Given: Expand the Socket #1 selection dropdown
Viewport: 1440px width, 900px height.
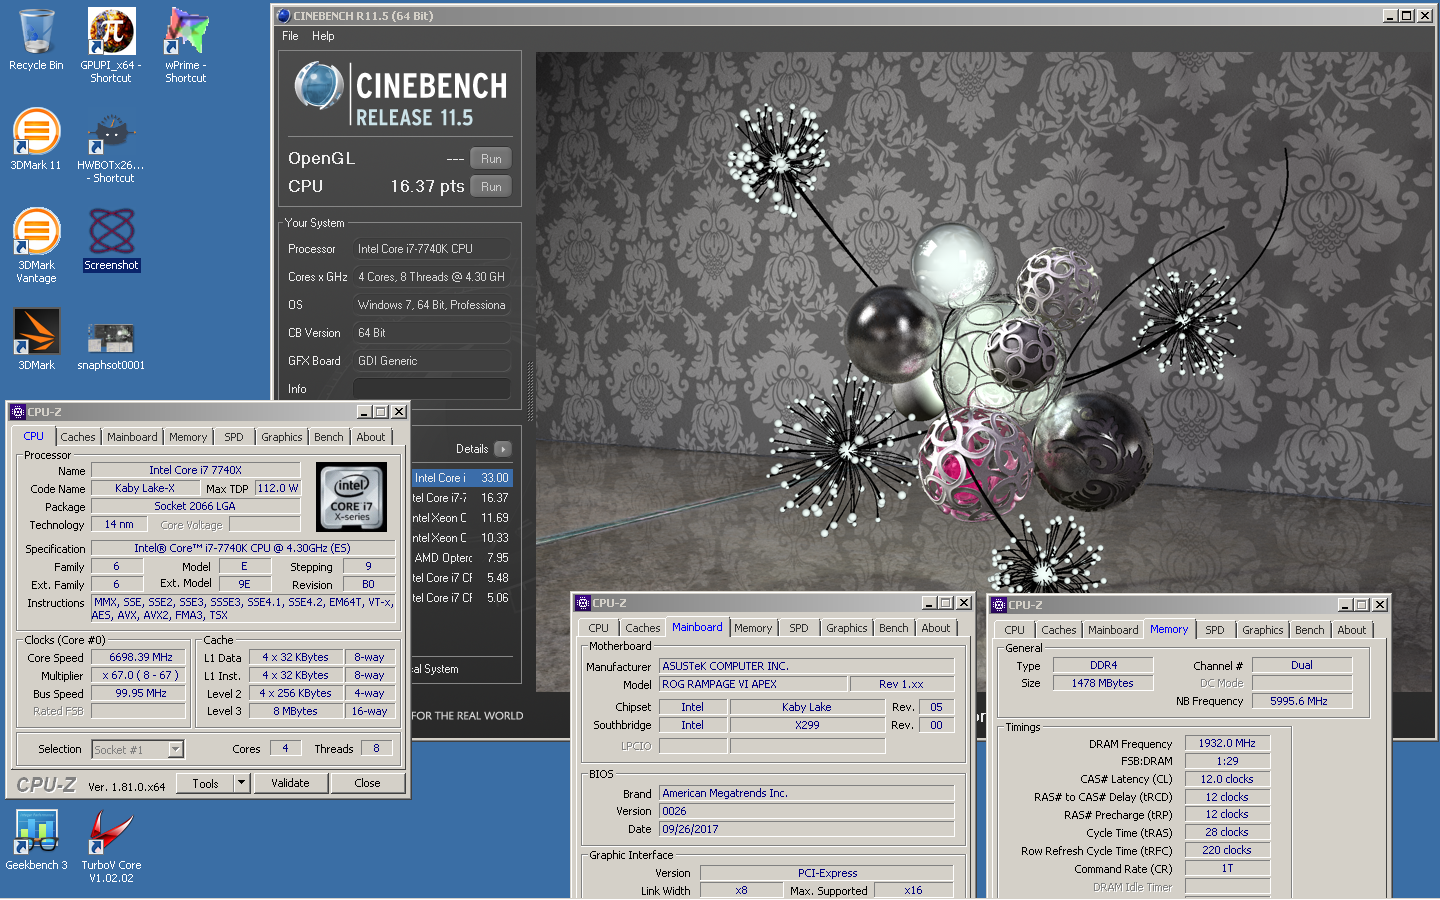Looking at the screenshot, I should coord(176,749).
